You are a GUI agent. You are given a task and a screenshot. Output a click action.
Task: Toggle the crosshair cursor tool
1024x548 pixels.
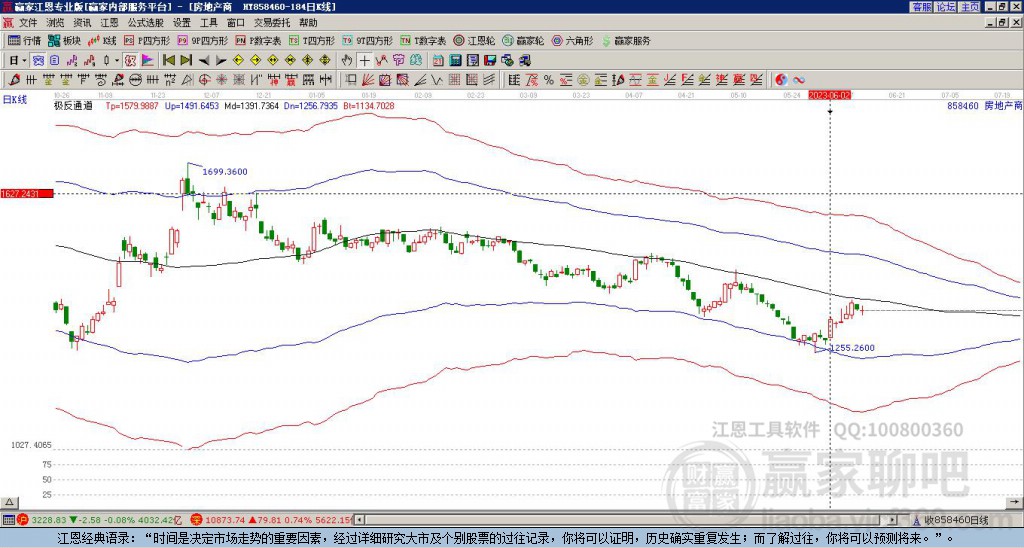(x=364, y=60)
